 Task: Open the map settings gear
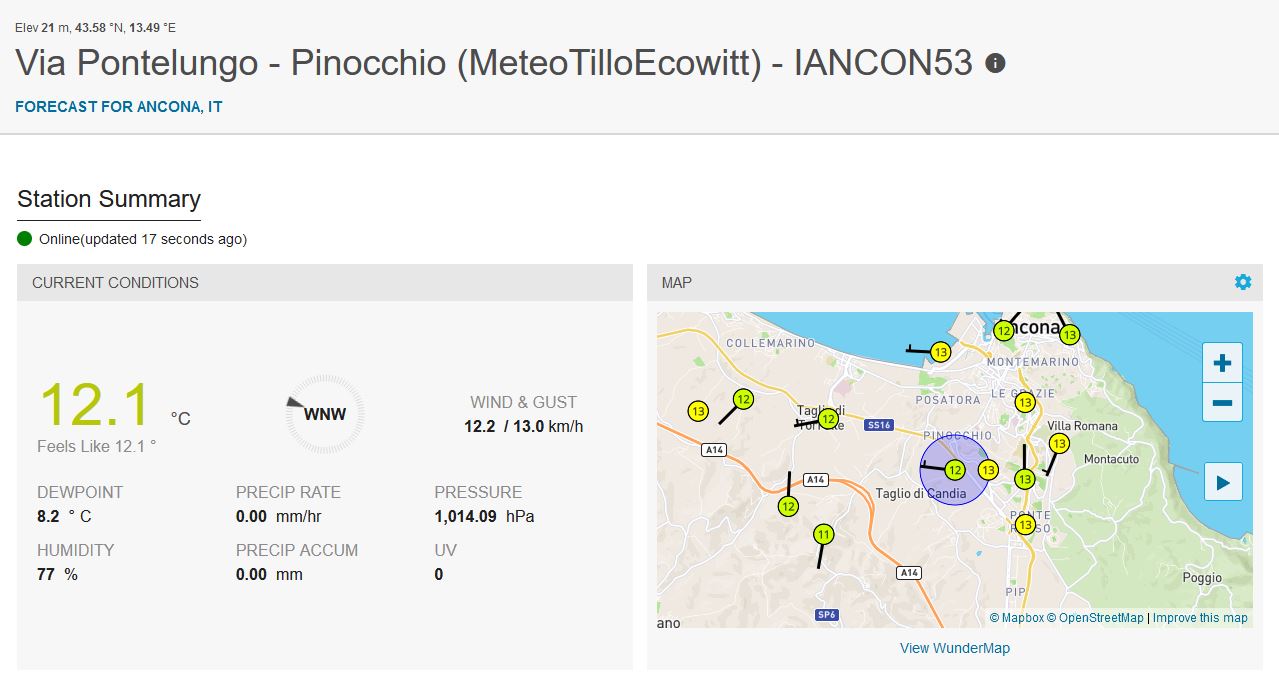tap(1242, 282)
